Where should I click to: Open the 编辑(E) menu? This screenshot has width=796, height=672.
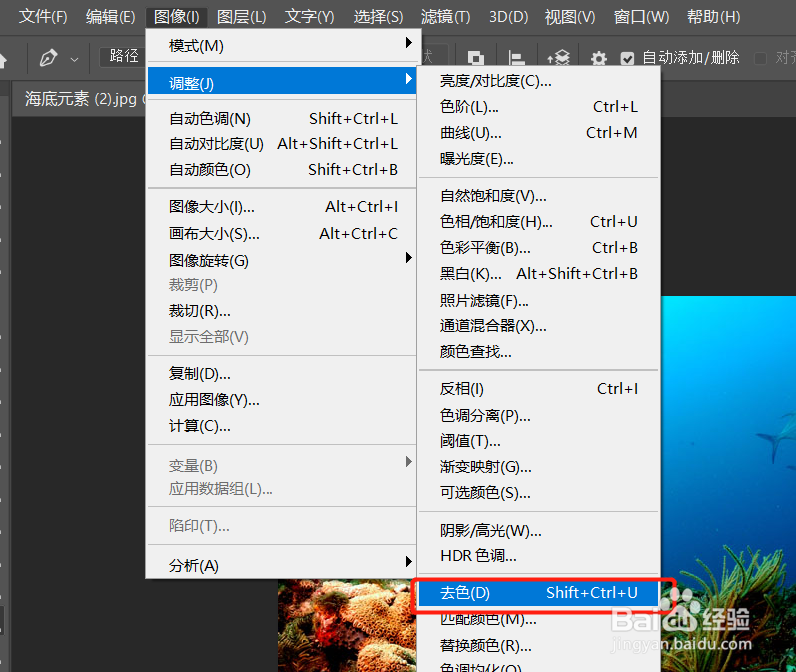pos(111,17)
